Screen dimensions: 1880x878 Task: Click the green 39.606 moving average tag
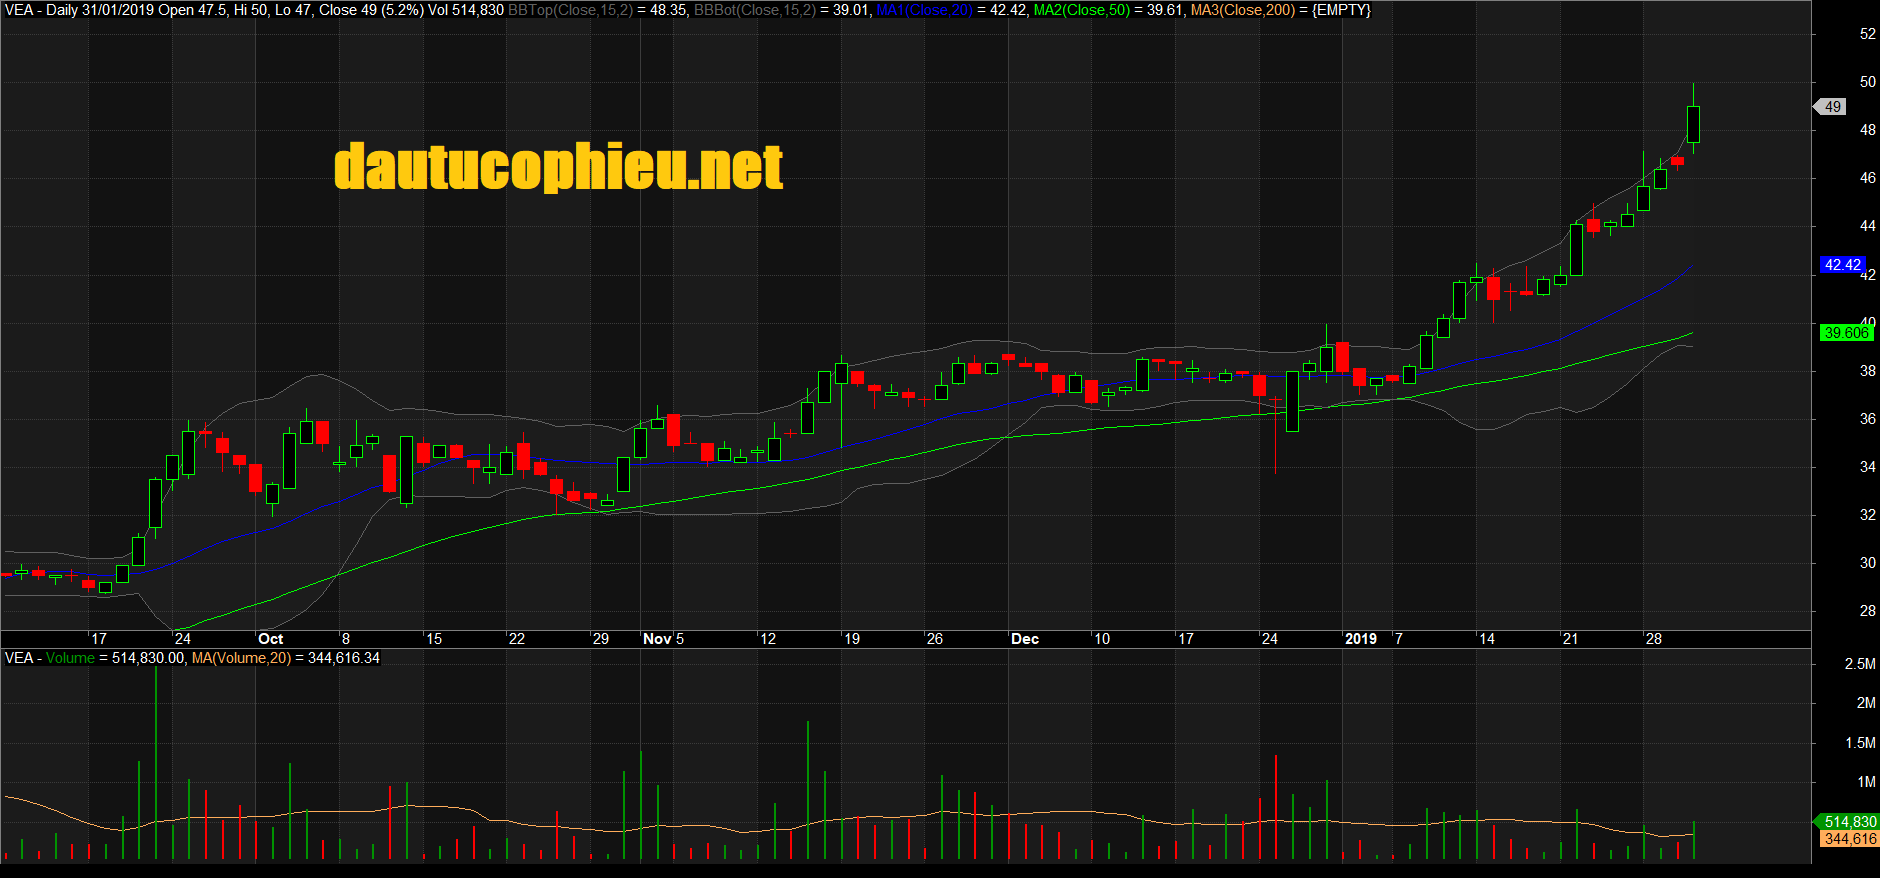tap(1845, 333)
